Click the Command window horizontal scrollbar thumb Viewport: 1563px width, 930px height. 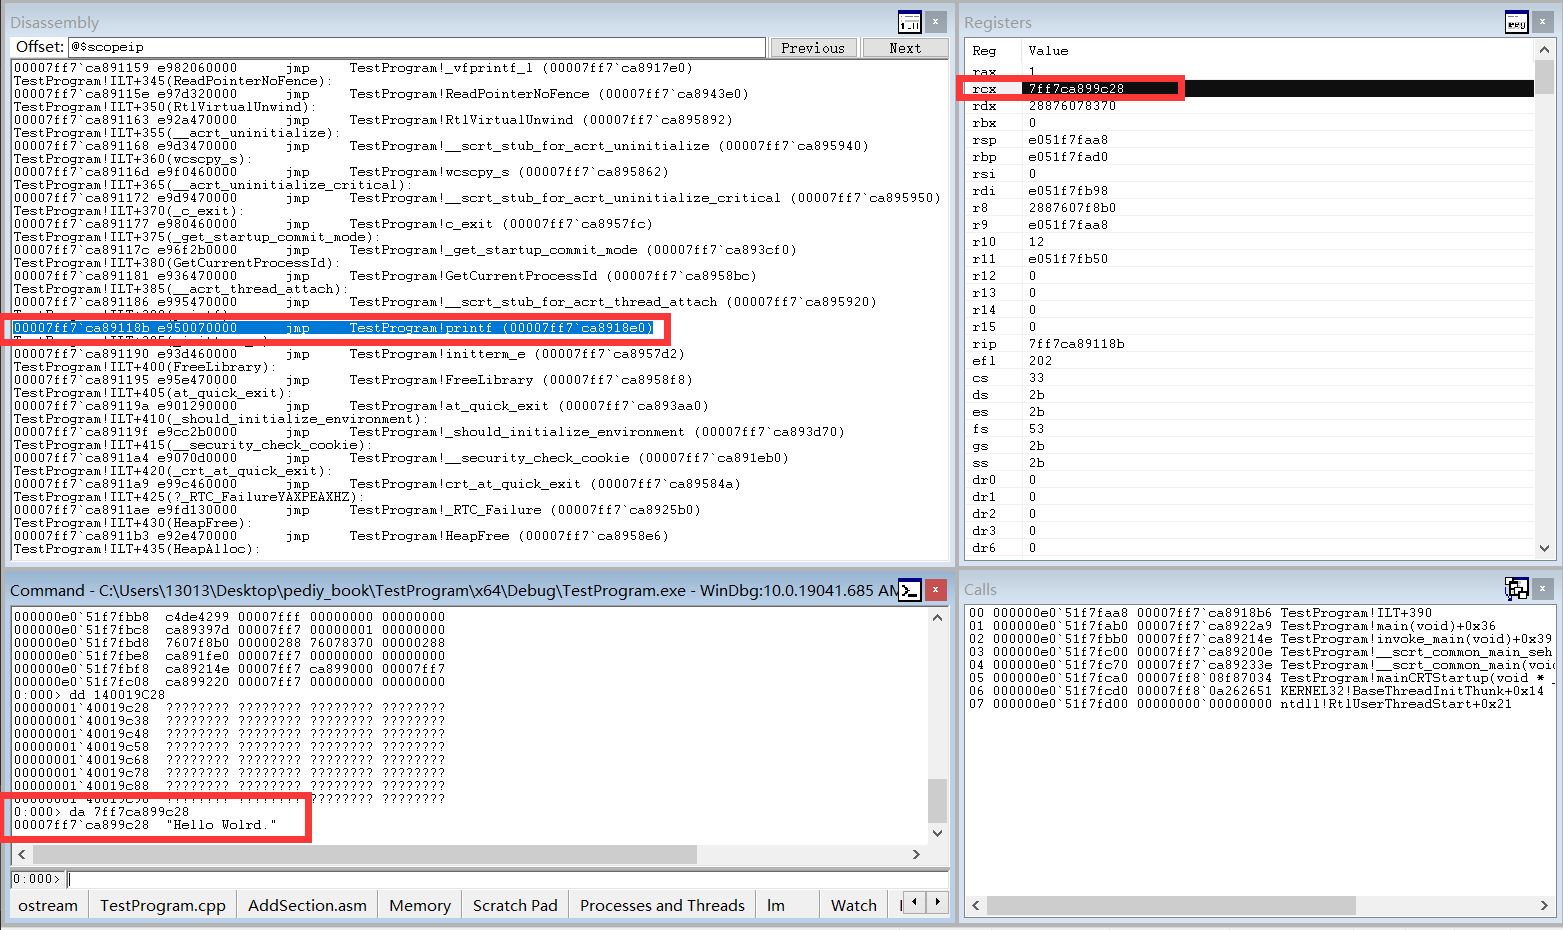pos(365,854)
